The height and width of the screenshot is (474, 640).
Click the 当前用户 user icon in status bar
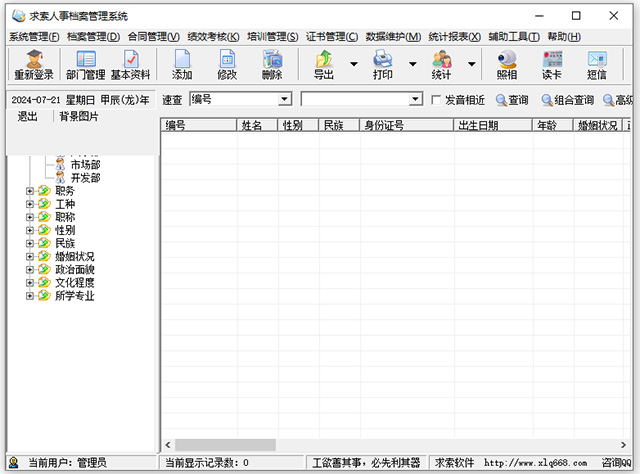(x=13, y=462)
